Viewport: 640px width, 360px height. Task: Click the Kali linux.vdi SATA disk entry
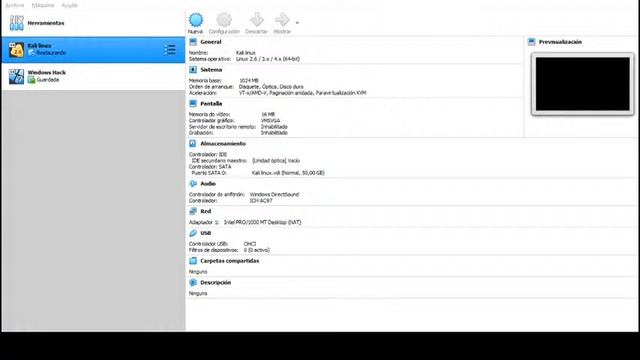288,173
